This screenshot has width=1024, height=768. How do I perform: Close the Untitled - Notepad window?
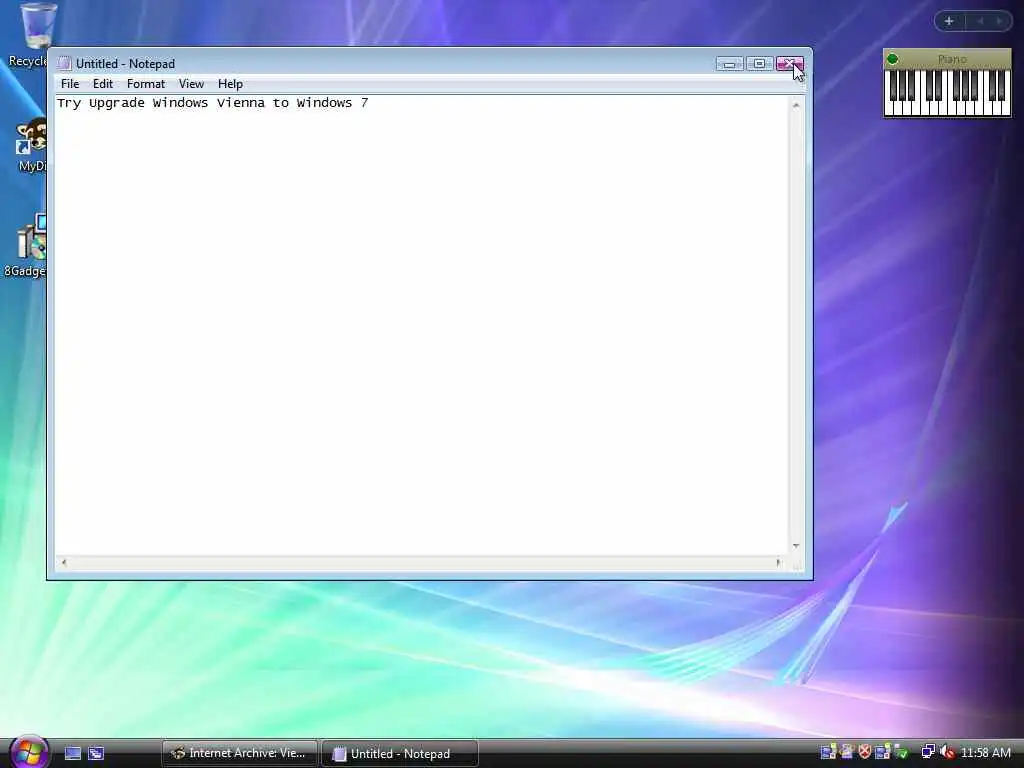pos(790,63)
